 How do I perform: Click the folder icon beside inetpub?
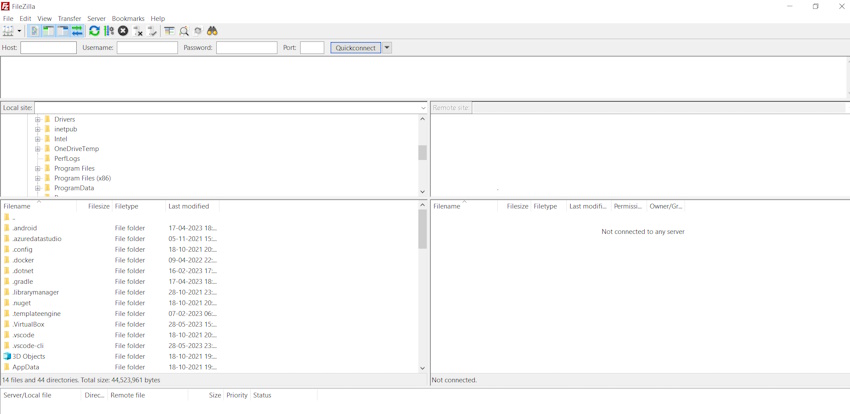pos(47,129)
